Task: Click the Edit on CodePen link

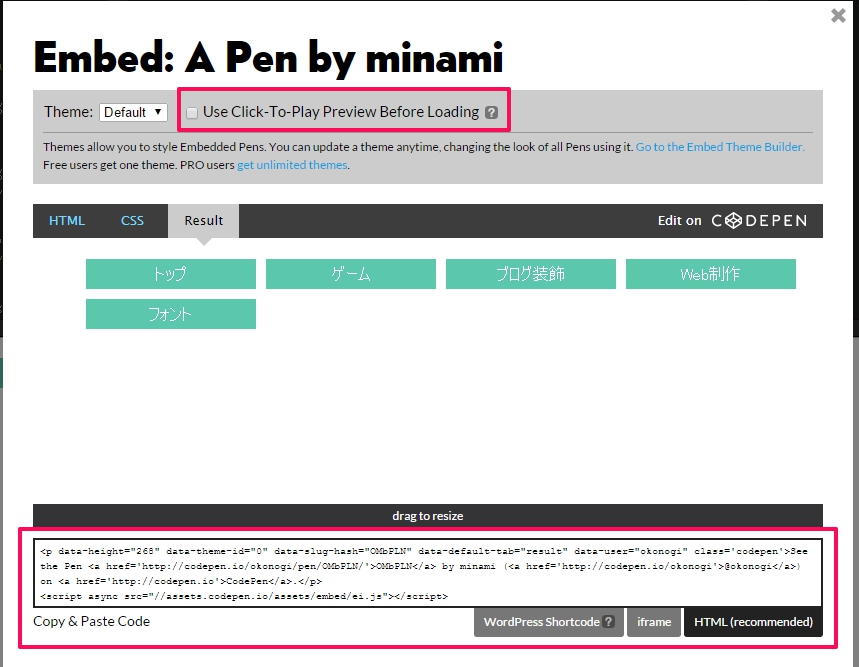Action: (732, 221)
